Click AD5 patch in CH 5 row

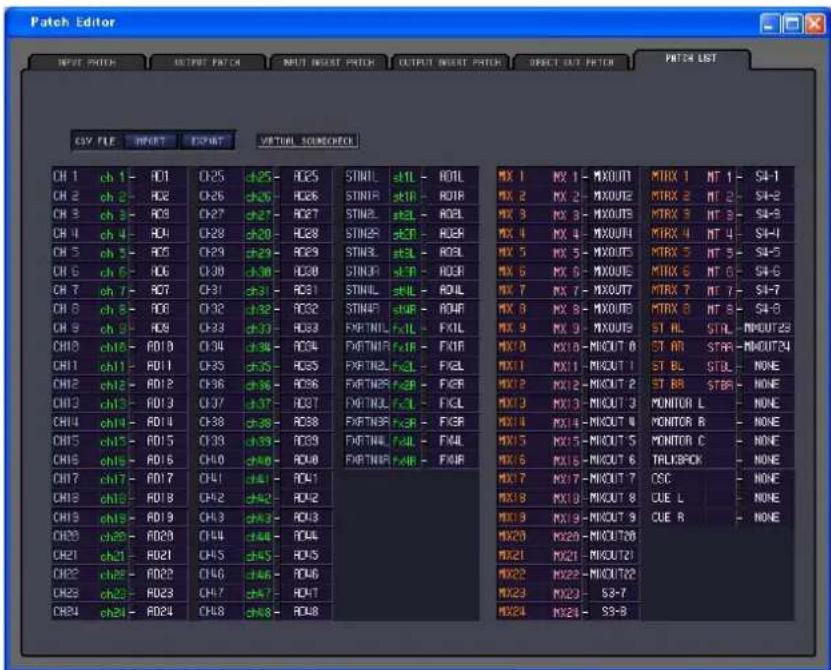pos(160,252)
